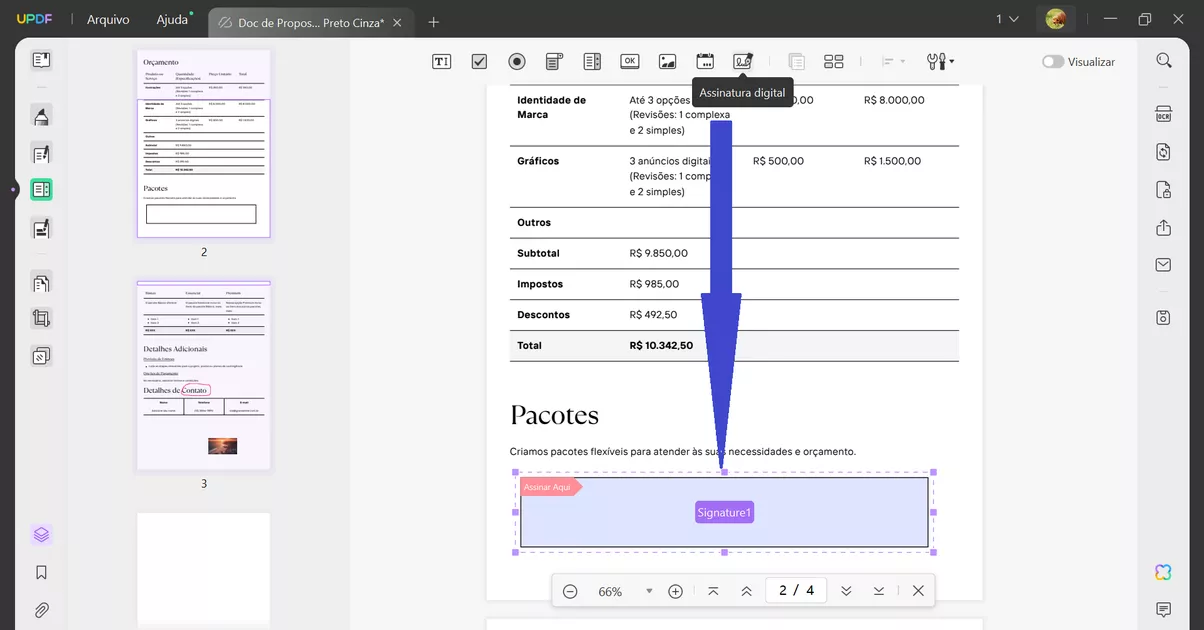This screenshot has width=1204, height=630.
Task: Zoom in using the plus button
Action: coord(675,591)
